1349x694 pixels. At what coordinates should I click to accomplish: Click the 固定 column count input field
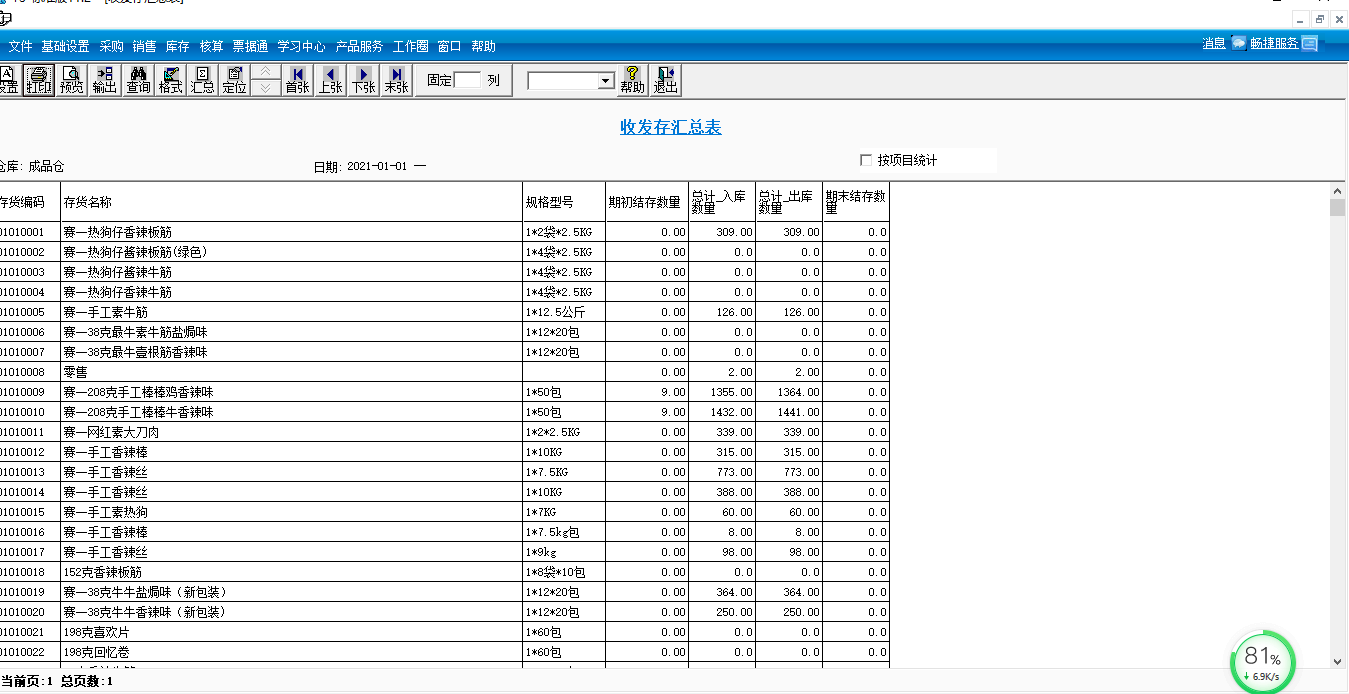click(x=467, y=80)
